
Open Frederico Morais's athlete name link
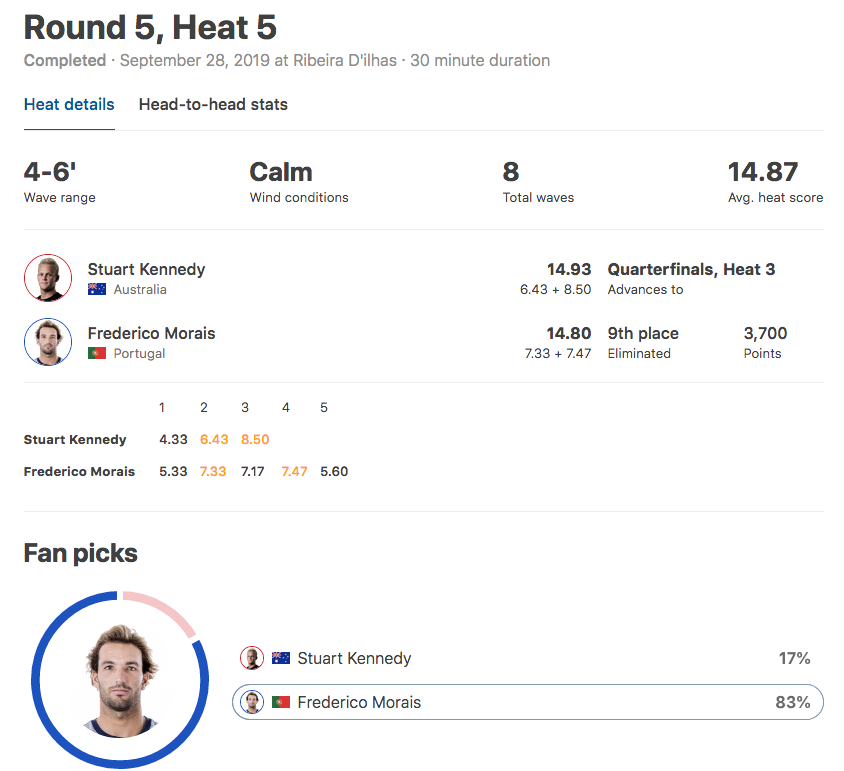pos(151,333)
